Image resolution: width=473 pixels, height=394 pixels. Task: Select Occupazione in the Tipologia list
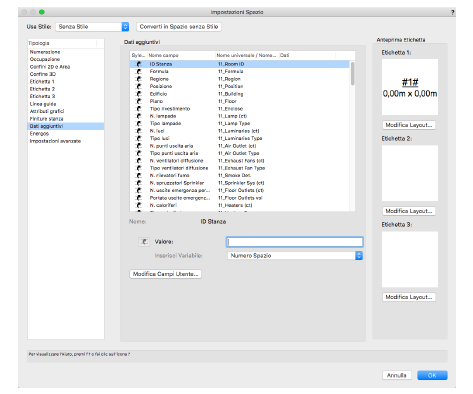(45, 59)
